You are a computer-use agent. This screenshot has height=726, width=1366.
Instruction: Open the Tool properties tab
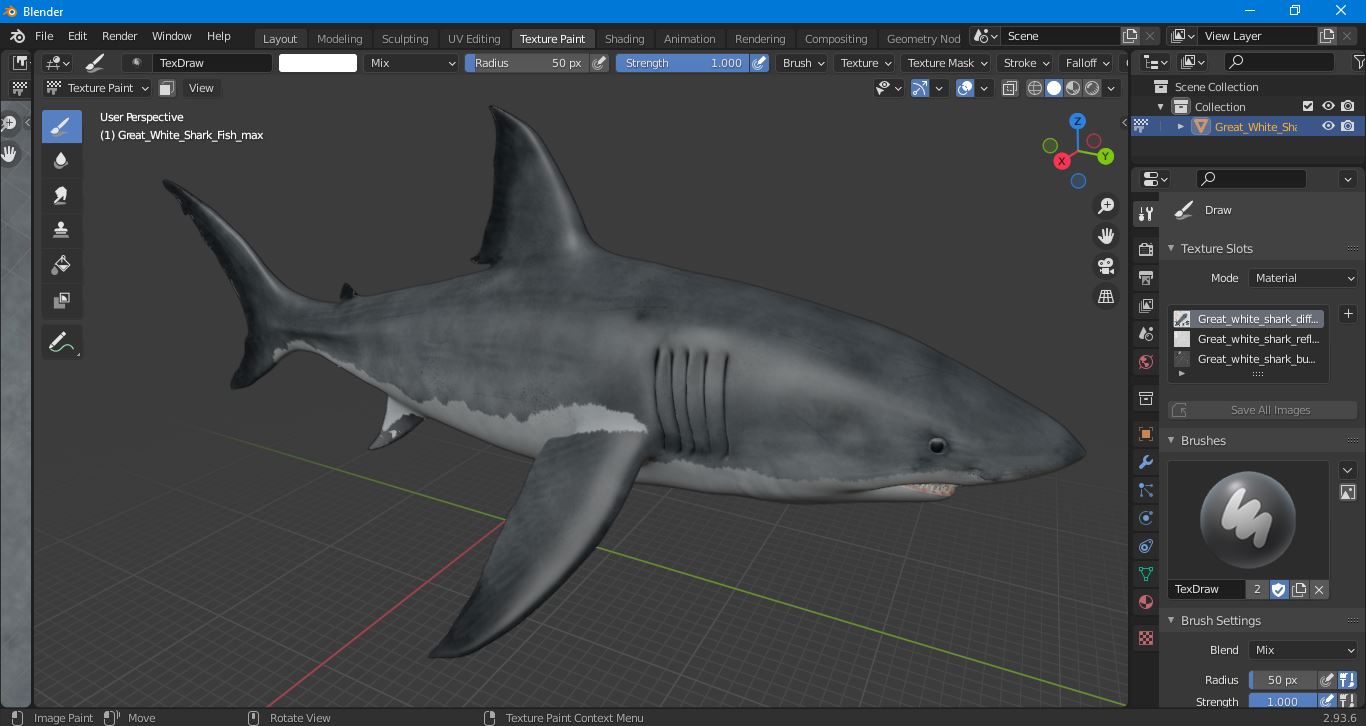pyautogui.click(x=1146, y=214)
